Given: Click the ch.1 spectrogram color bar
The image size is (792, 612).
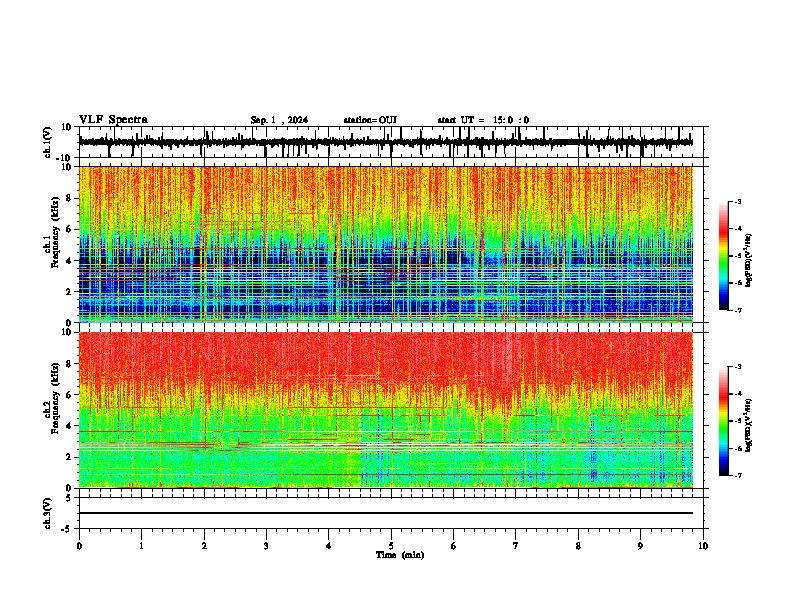Looking at the screenshot, I should click(724, 256).
